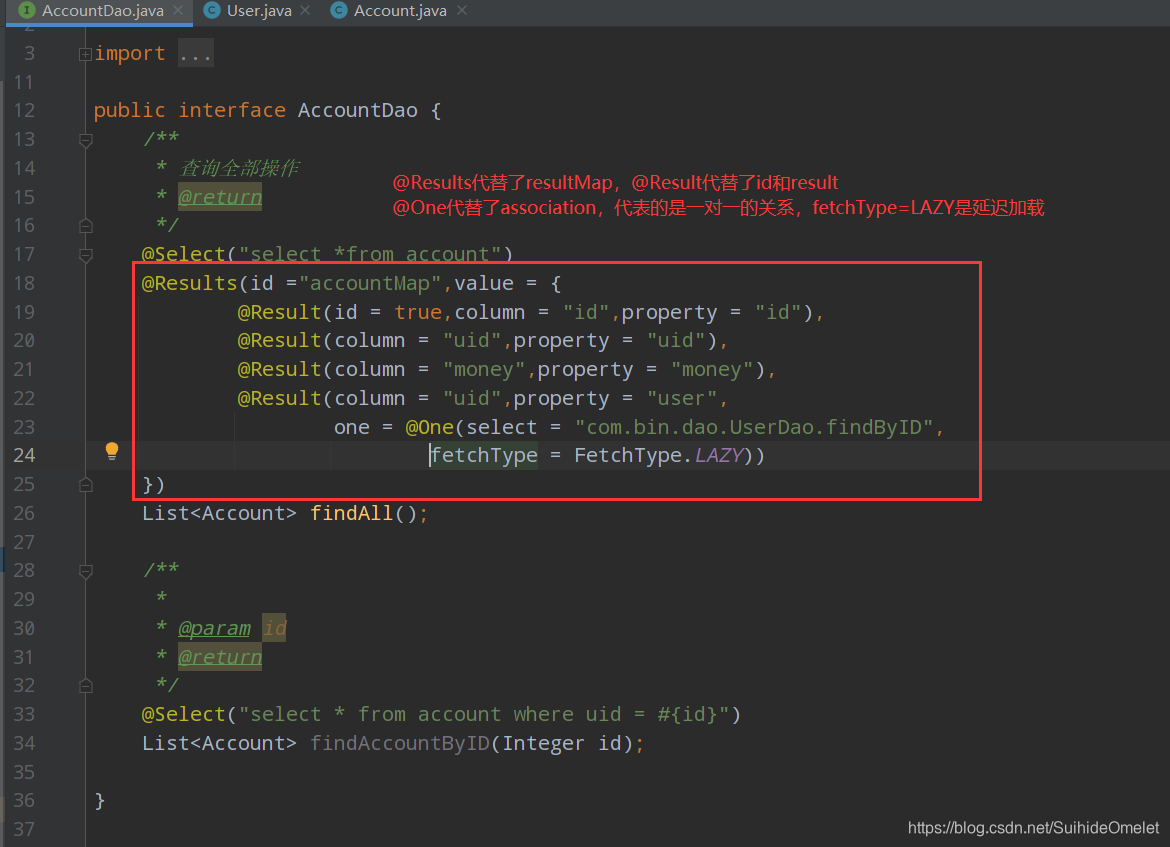Expand the folded import block
The height and width of the screenshot is (847, 1170).
85,54
